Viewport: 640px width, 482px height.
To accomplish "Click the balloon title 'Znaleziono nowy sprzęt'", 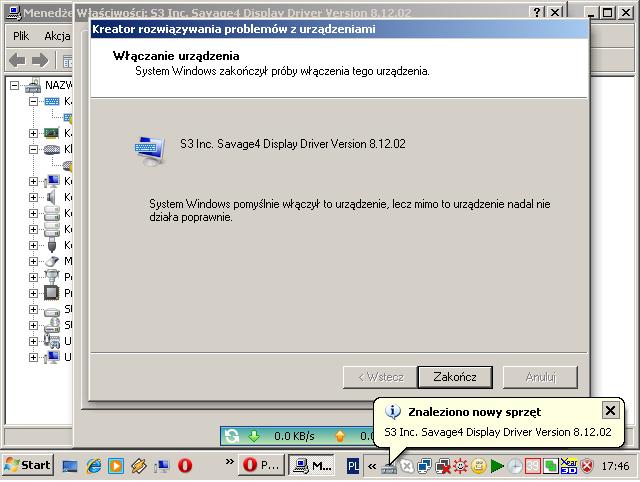I will click(474, 412).
